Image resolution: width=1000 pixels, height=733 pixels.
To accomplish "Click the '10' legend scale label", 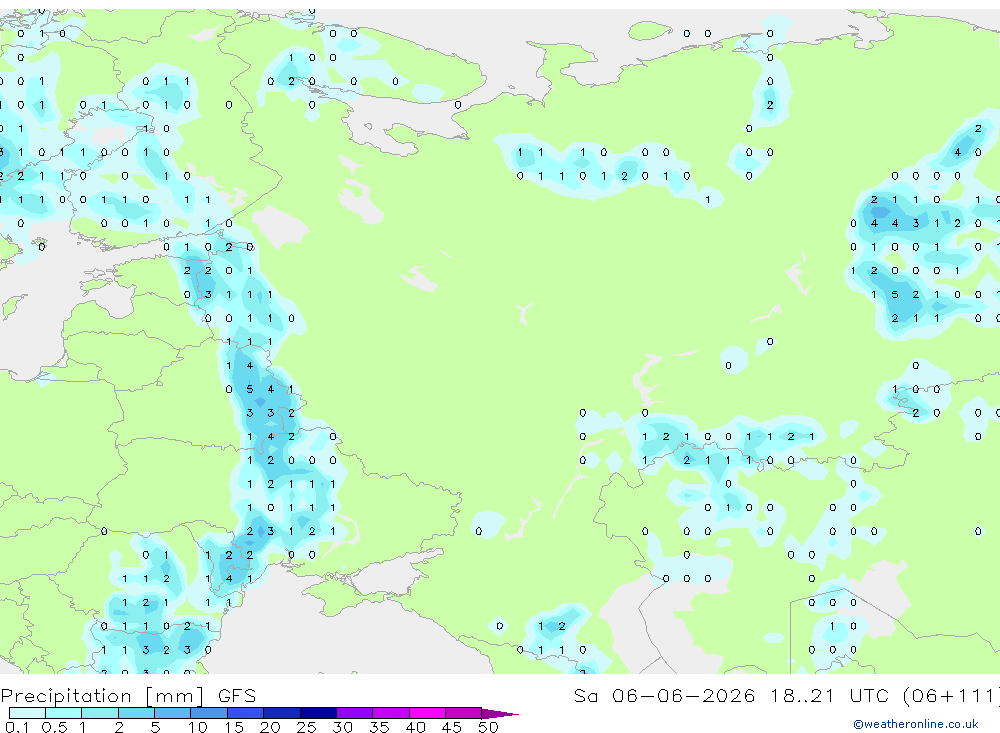I will tap(197, 727).
